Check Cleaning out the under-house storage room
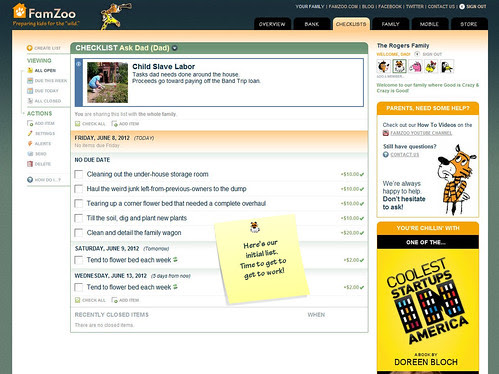 click(79, 174)
